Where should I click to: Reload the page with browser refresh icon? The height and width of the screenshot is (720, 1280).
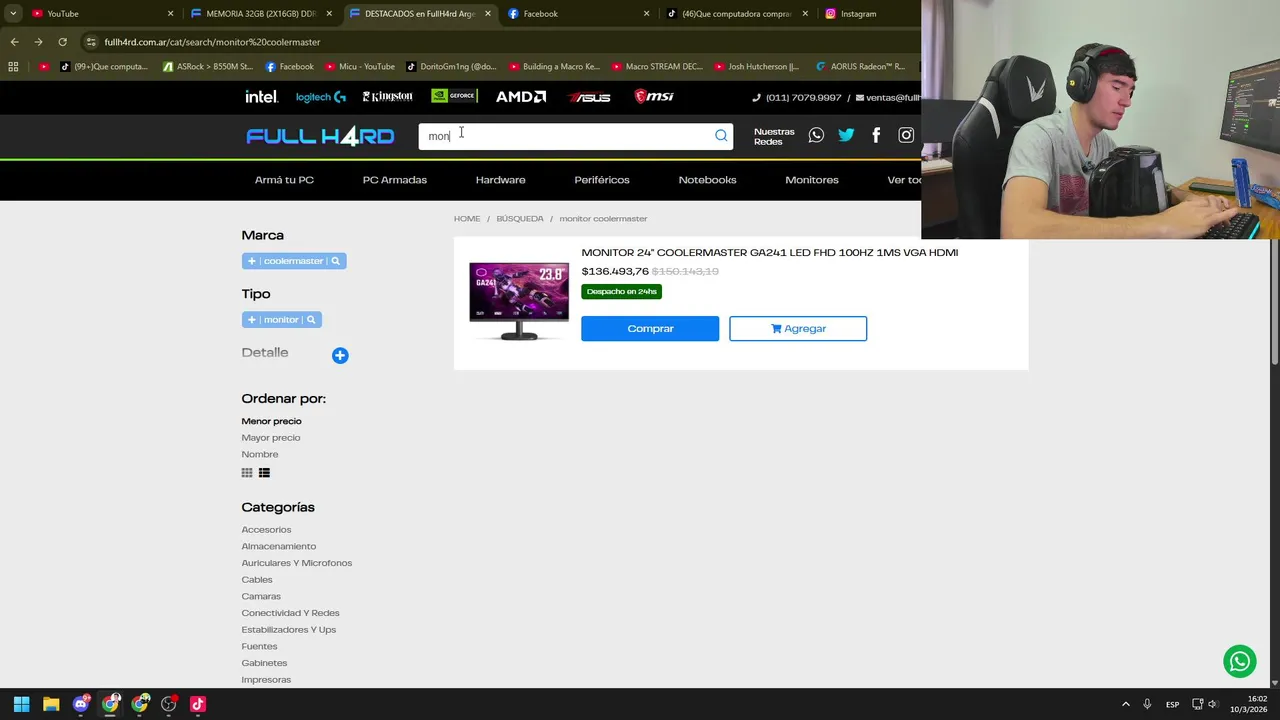62,42
